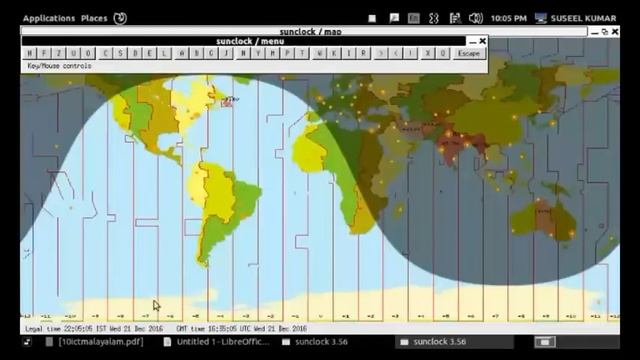Image resolution: width=640 pixels, height=360 pixels.
Task: Click the Key/Mouse controls label
Action: point(60,66)
